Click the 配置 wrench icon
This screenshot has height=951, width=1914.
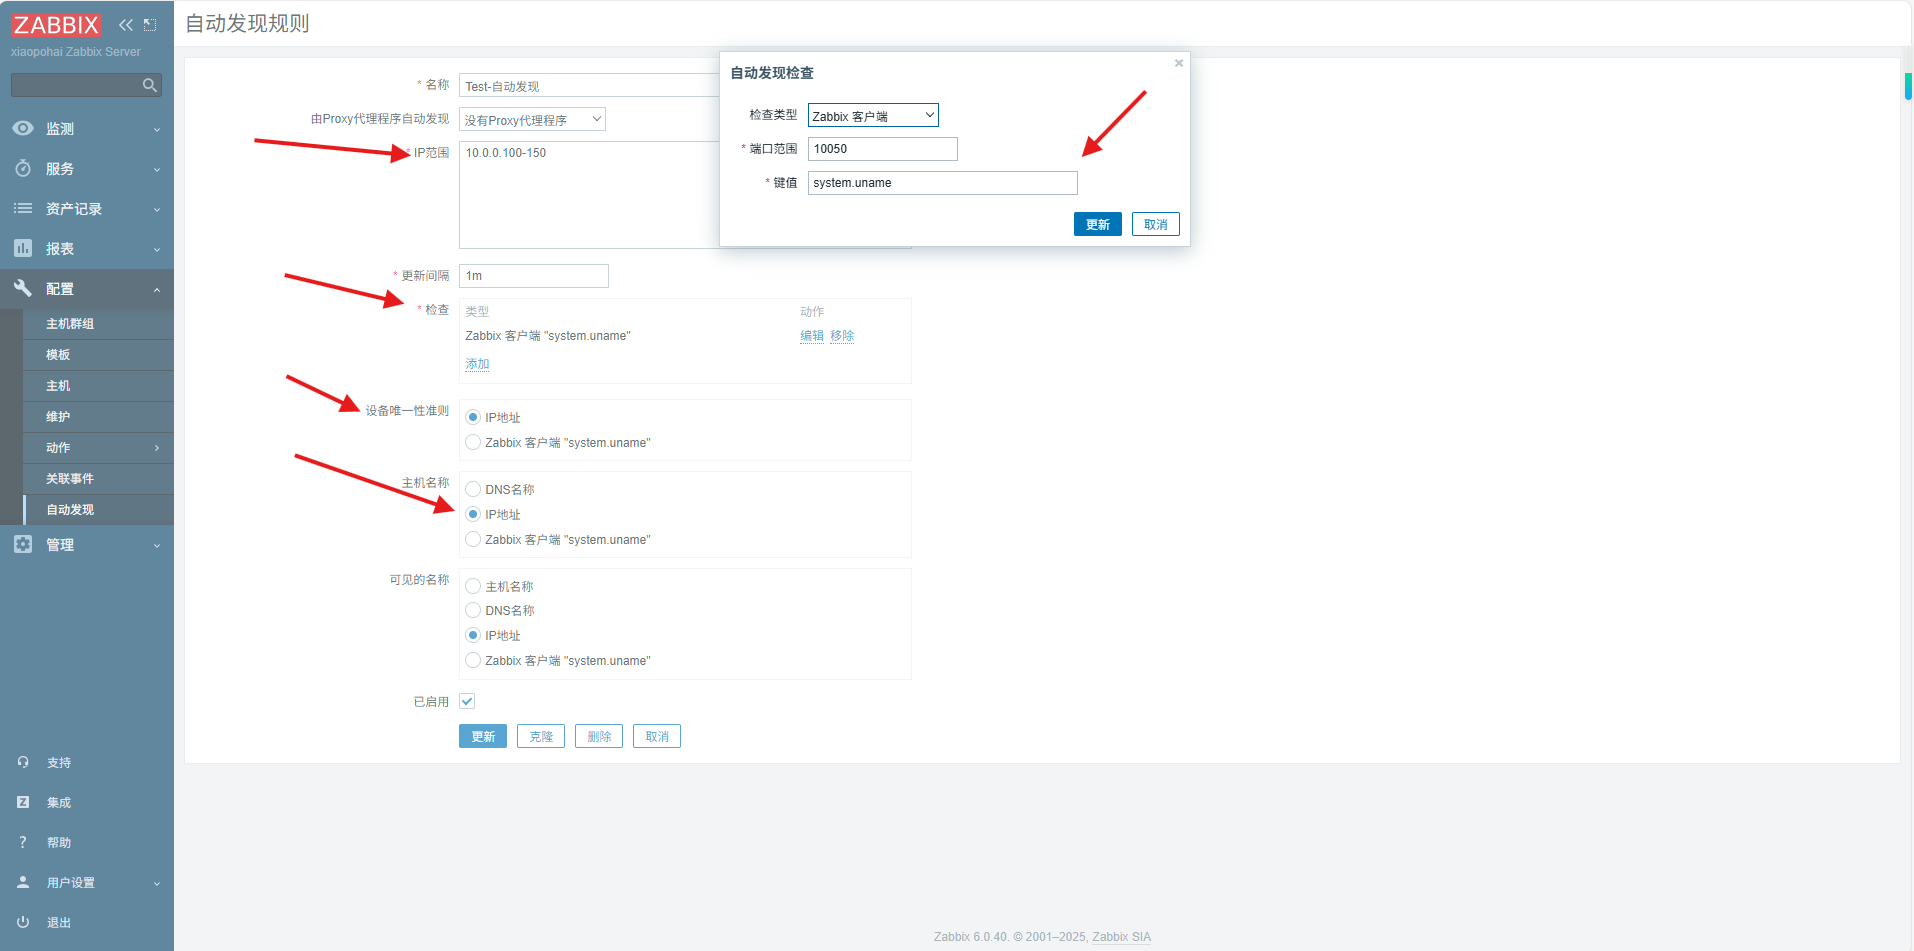[23, 288]
